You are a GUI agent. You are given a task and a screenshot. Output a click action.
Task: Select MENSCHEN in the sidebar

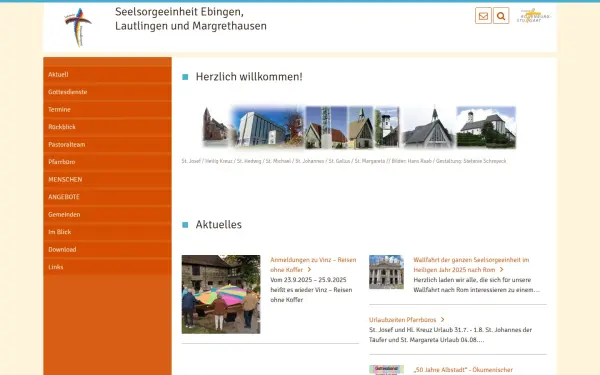coord(108,179)
